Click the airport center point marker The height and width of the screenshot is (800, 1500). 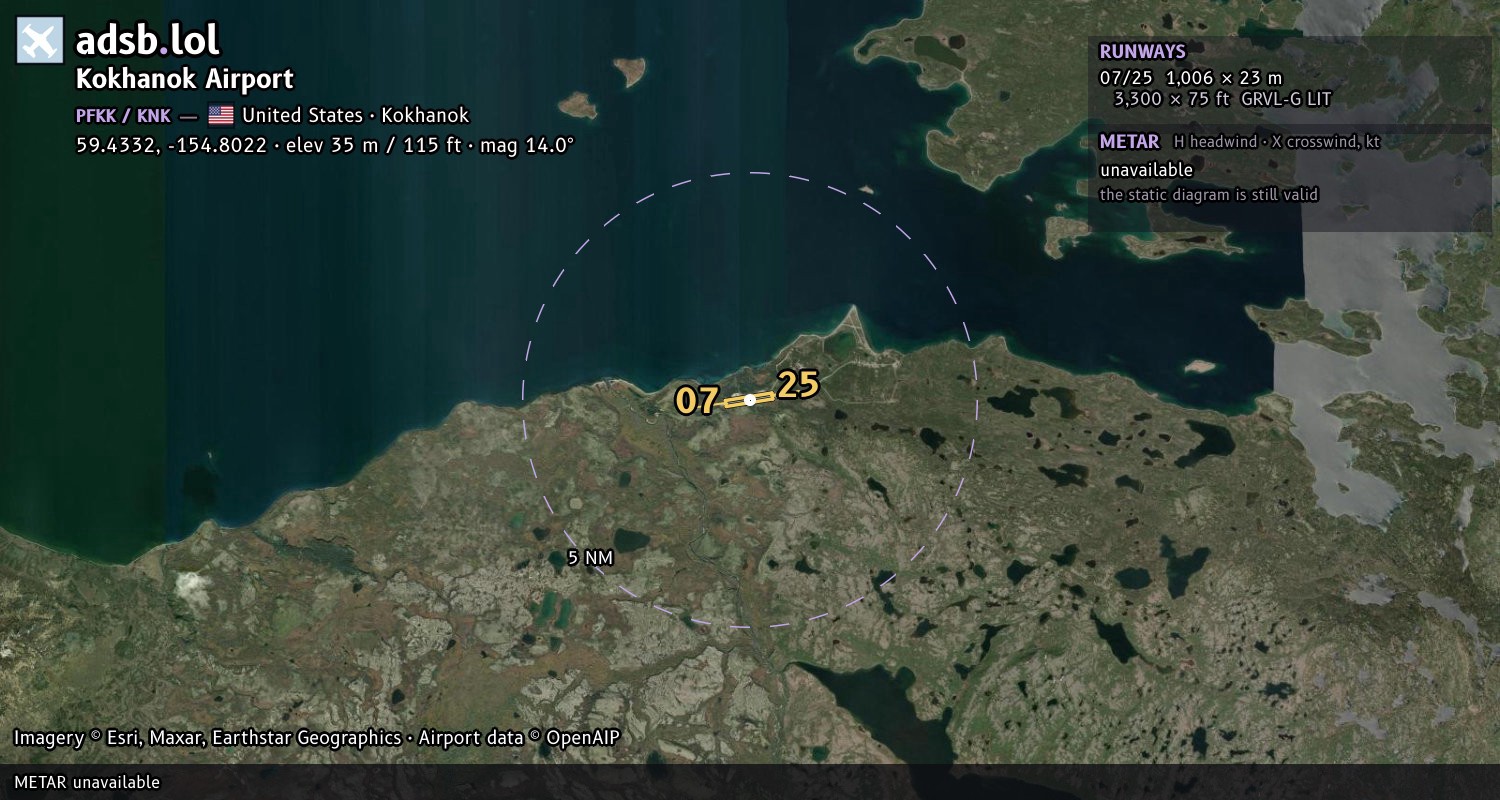(750, 400)
